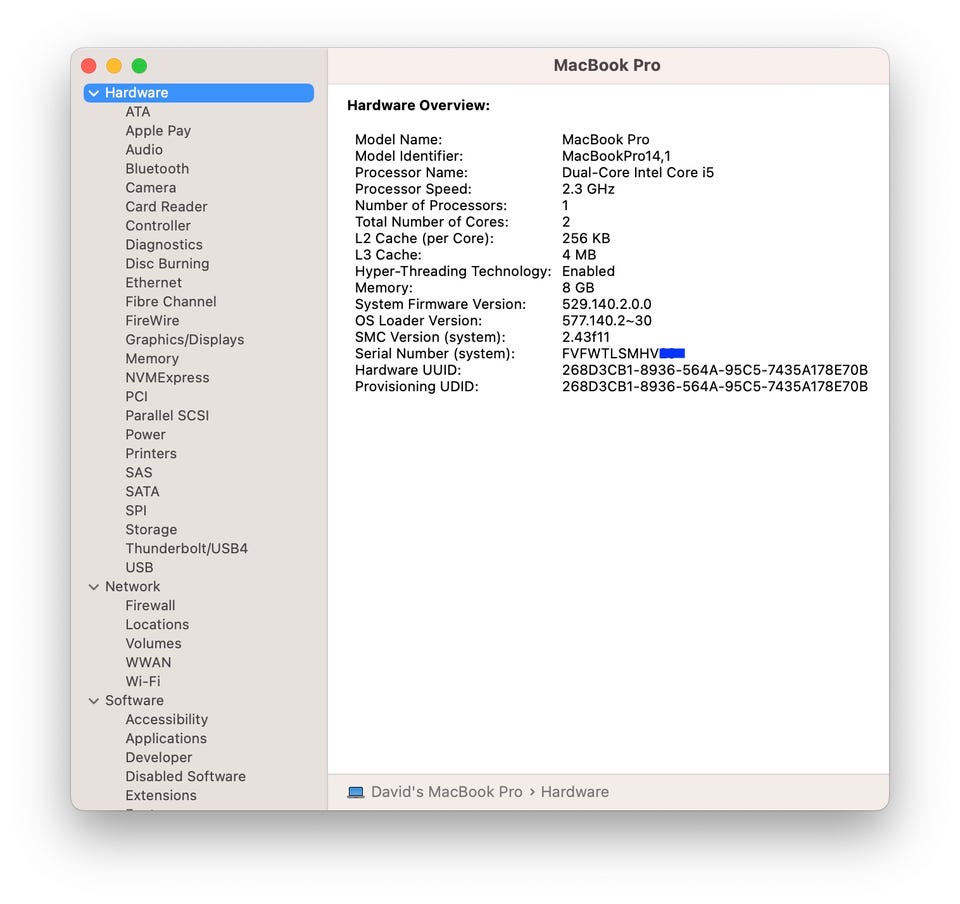Image resolution: width=960 pixels, height=904 pixels.
Task: Select PCI in the sidebar
Action: 137,397
